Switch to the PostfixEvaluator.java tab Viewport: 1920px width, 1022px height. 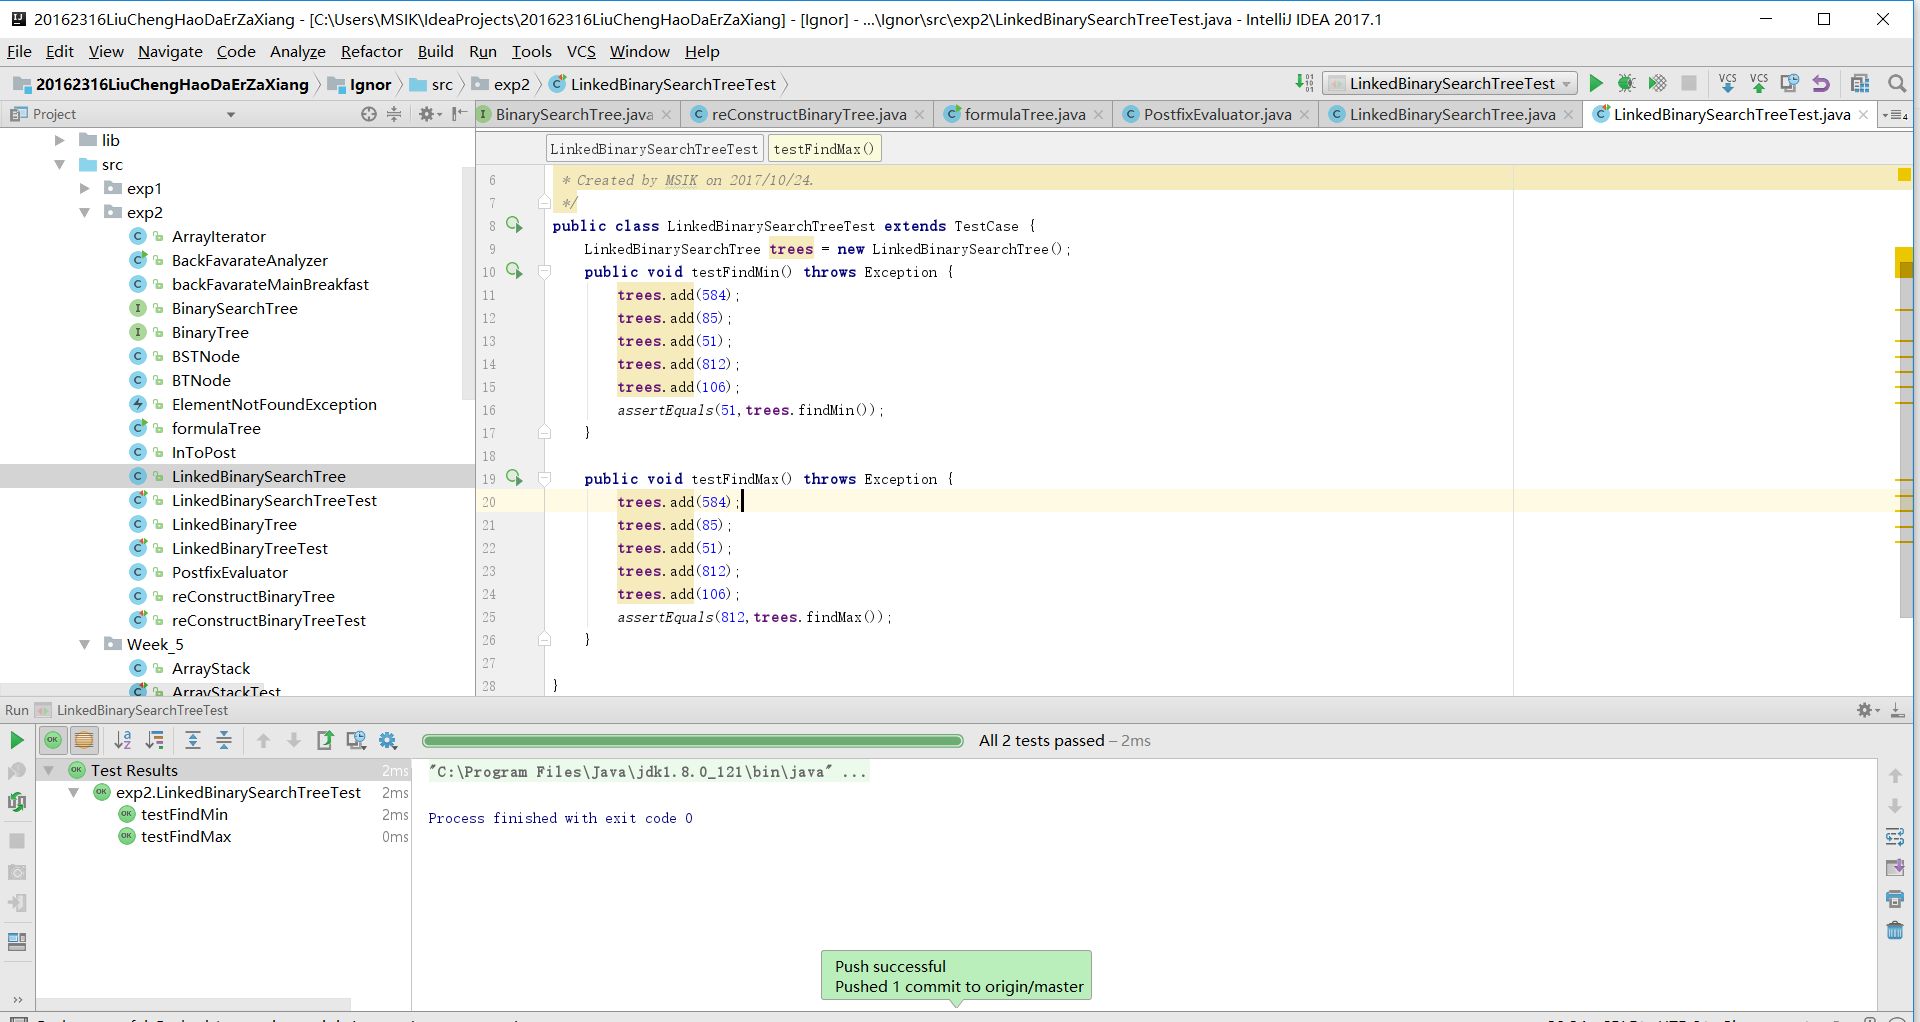tap(1217, 114)
